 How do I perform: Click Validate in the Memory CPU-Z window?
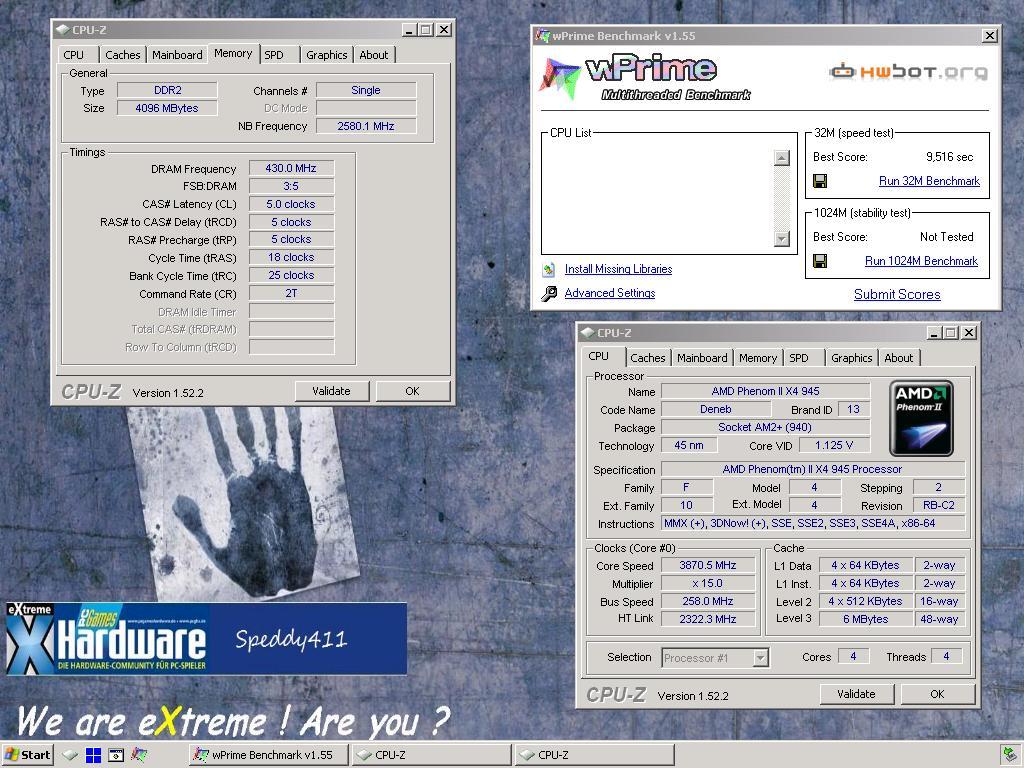[332, 391]
